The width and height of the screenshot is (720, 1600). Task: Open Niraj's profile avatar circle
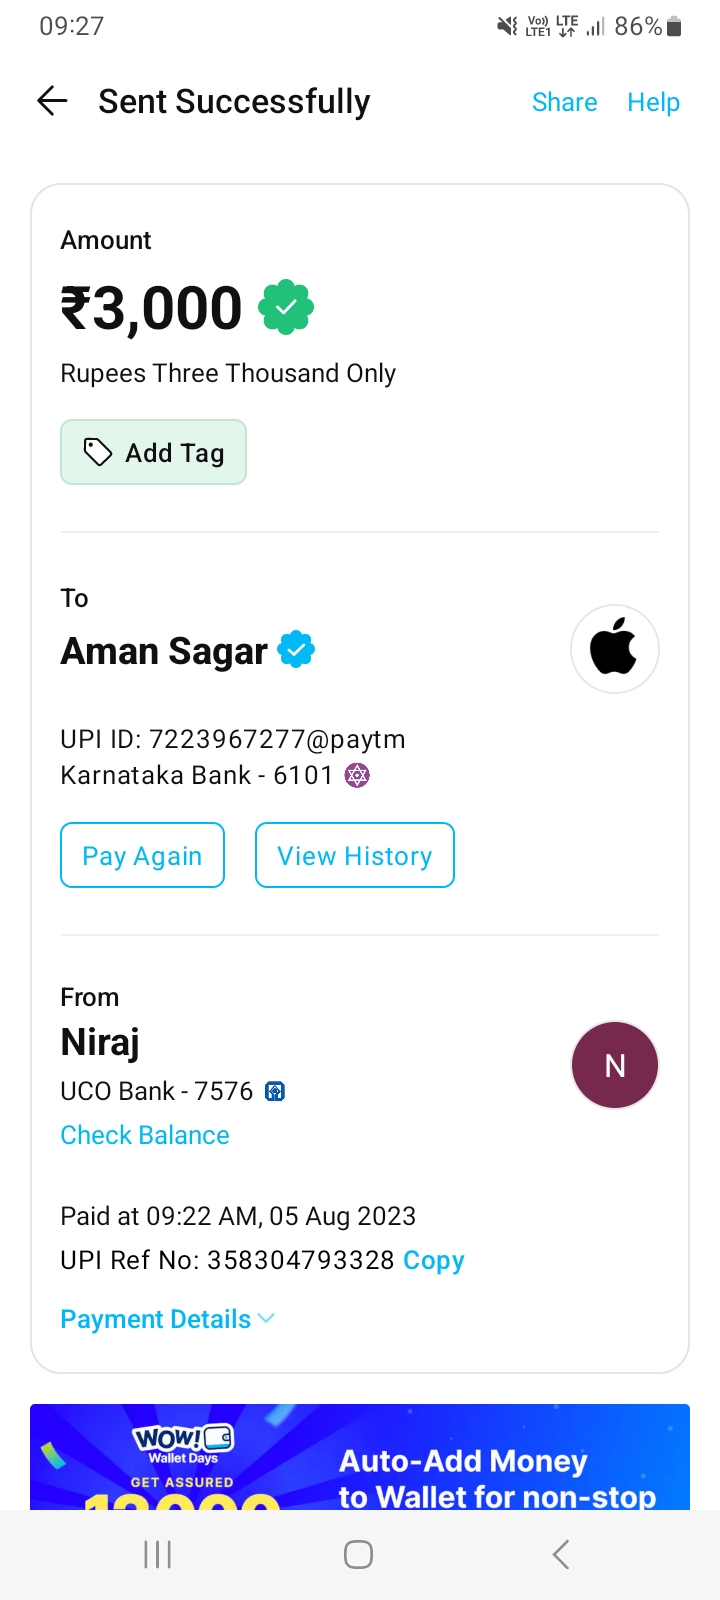(614, 1065)
